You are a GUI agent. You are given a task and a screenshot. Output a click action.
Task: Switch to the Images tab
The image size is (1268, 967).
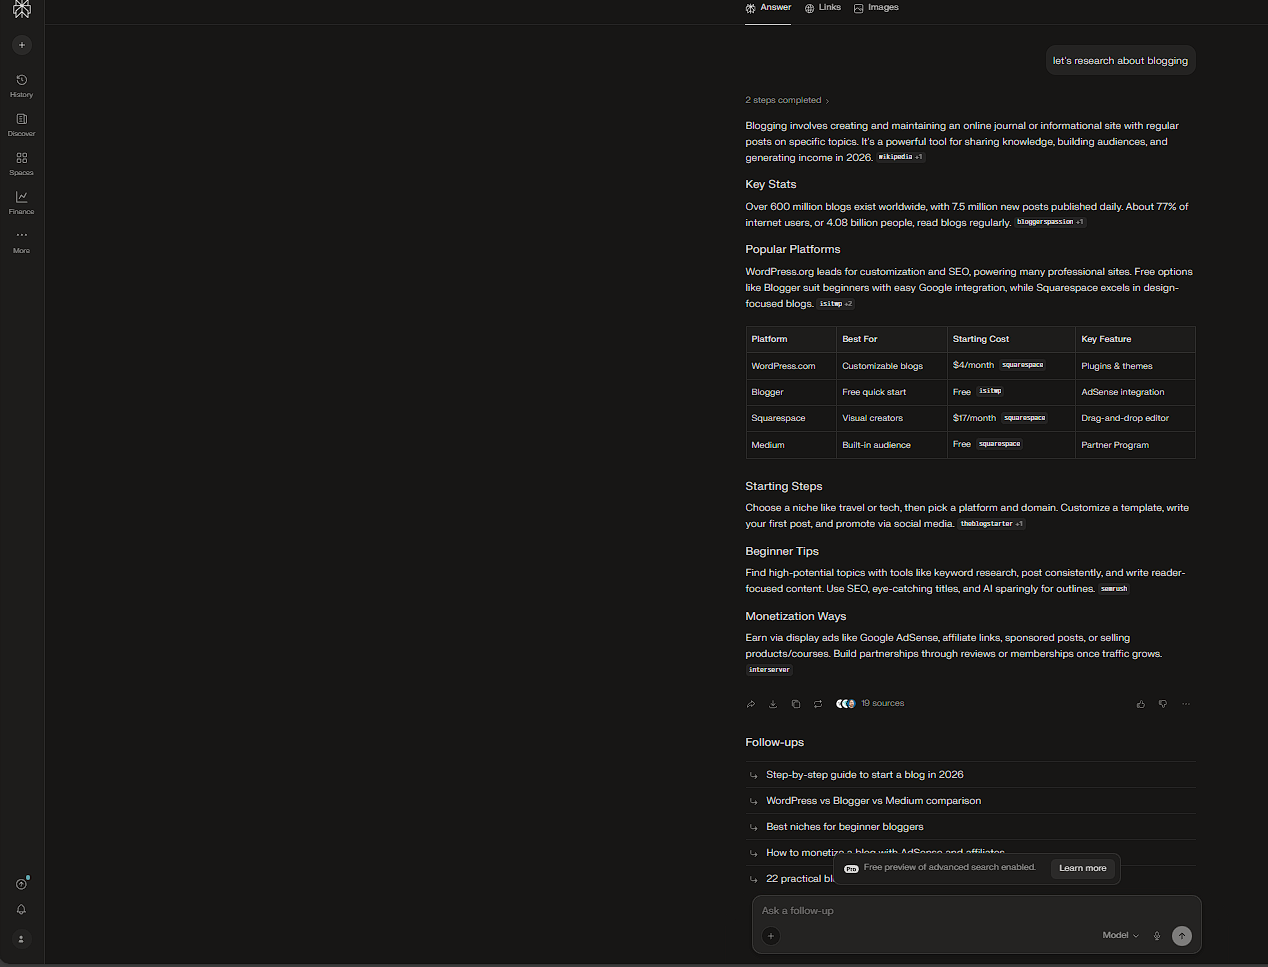[x=876, y=8]
